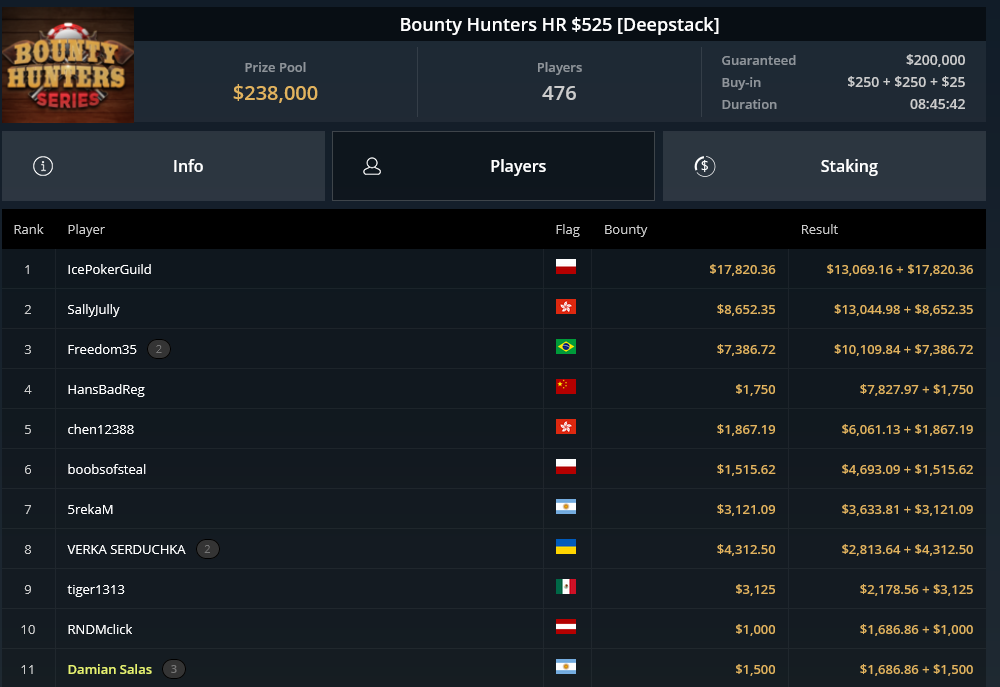This screenshot has height=687, width=1000.
Task: Click tiger1313's Mexico flag
Action: pyautogui.click(x=566, y=586)
